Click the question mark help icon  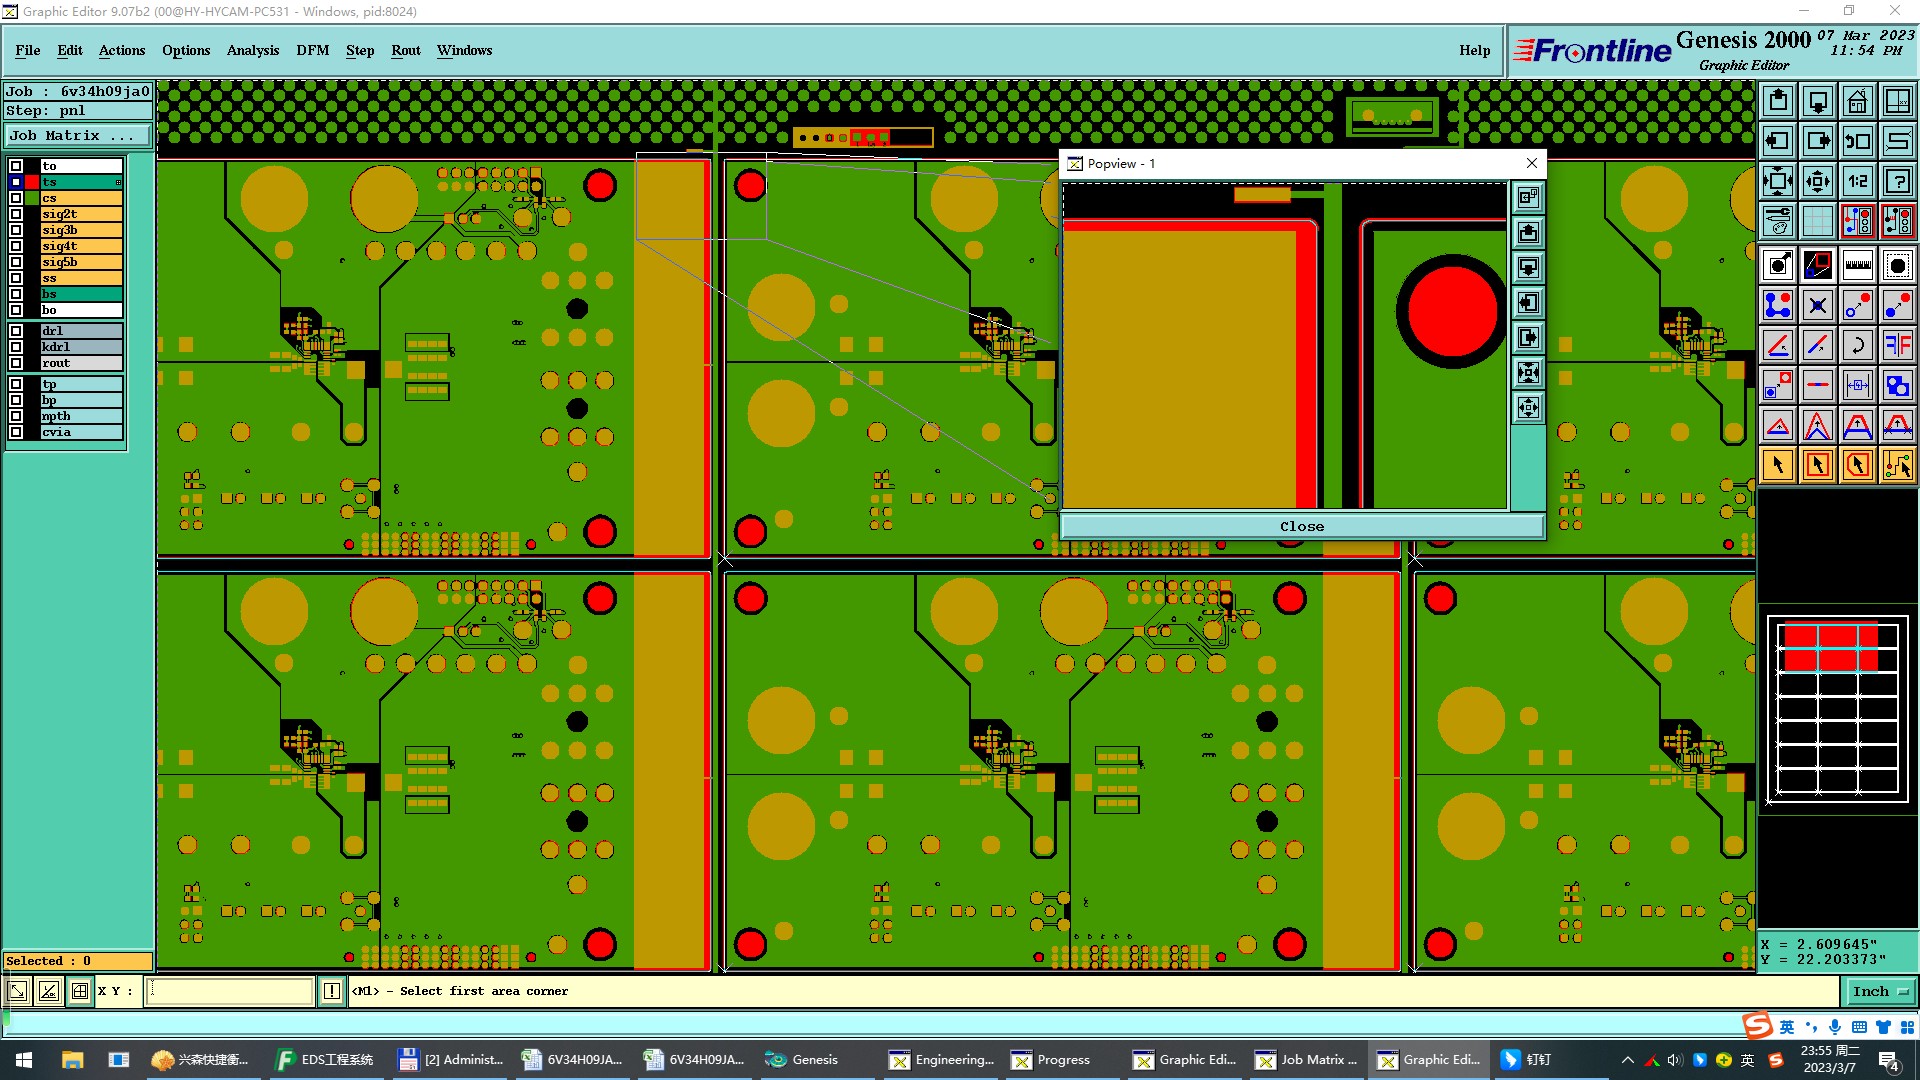pyautogui.click(x=1897, y=181)
